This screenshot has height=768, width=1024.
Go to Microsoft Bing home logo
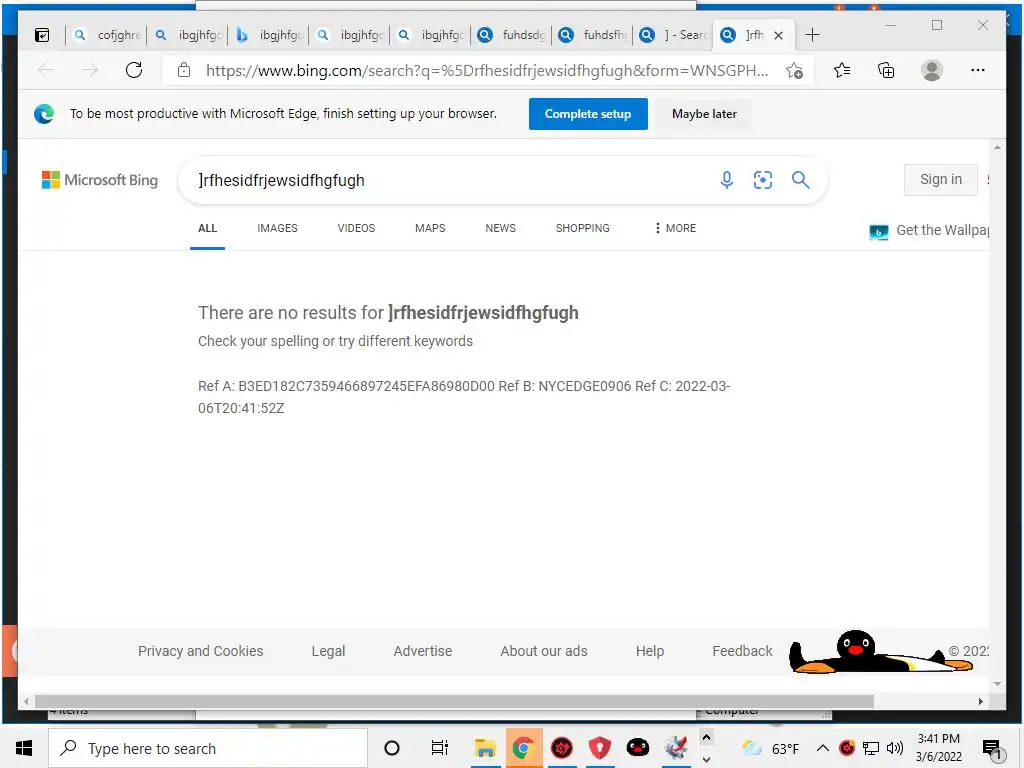pos(100,180)
